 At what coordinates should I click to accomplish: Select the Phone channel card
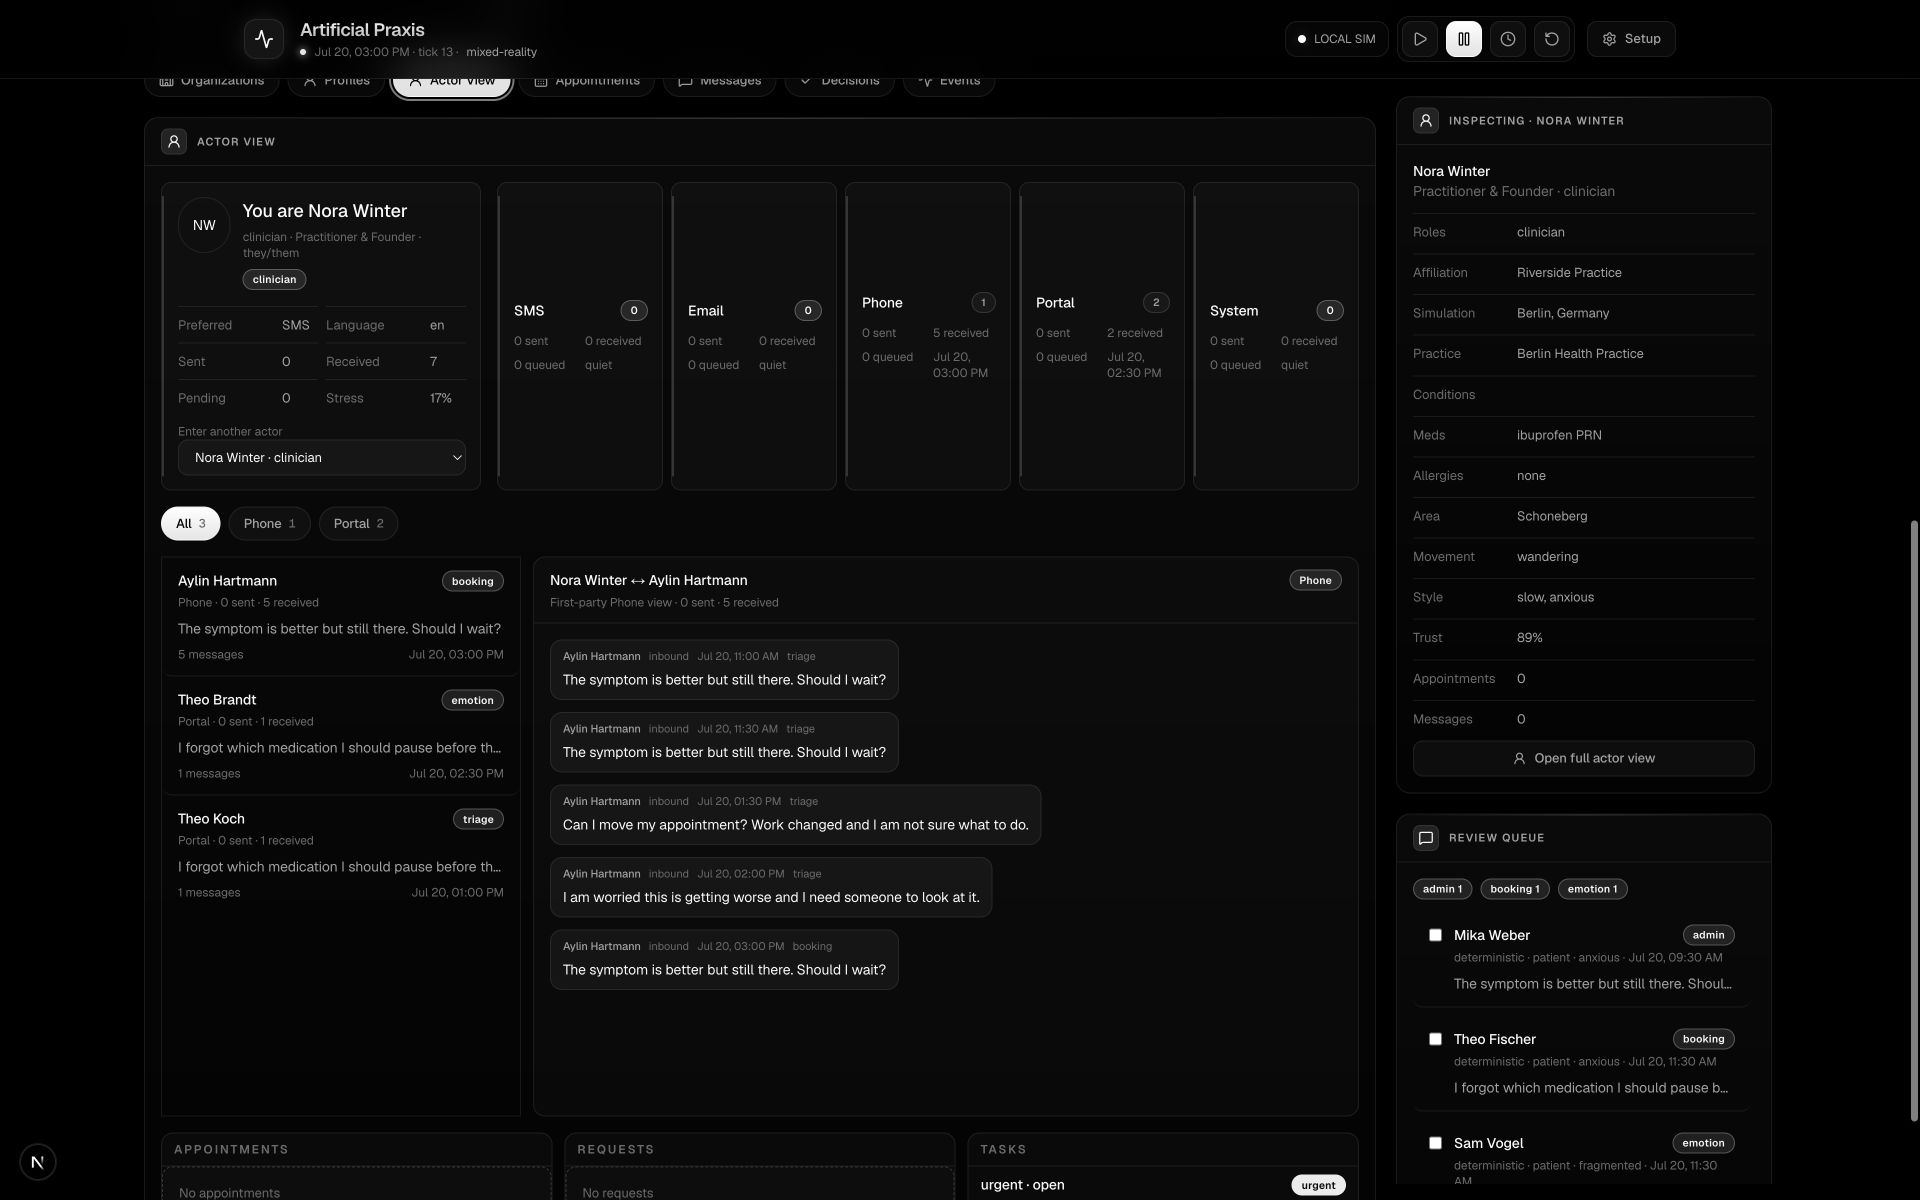928,336
